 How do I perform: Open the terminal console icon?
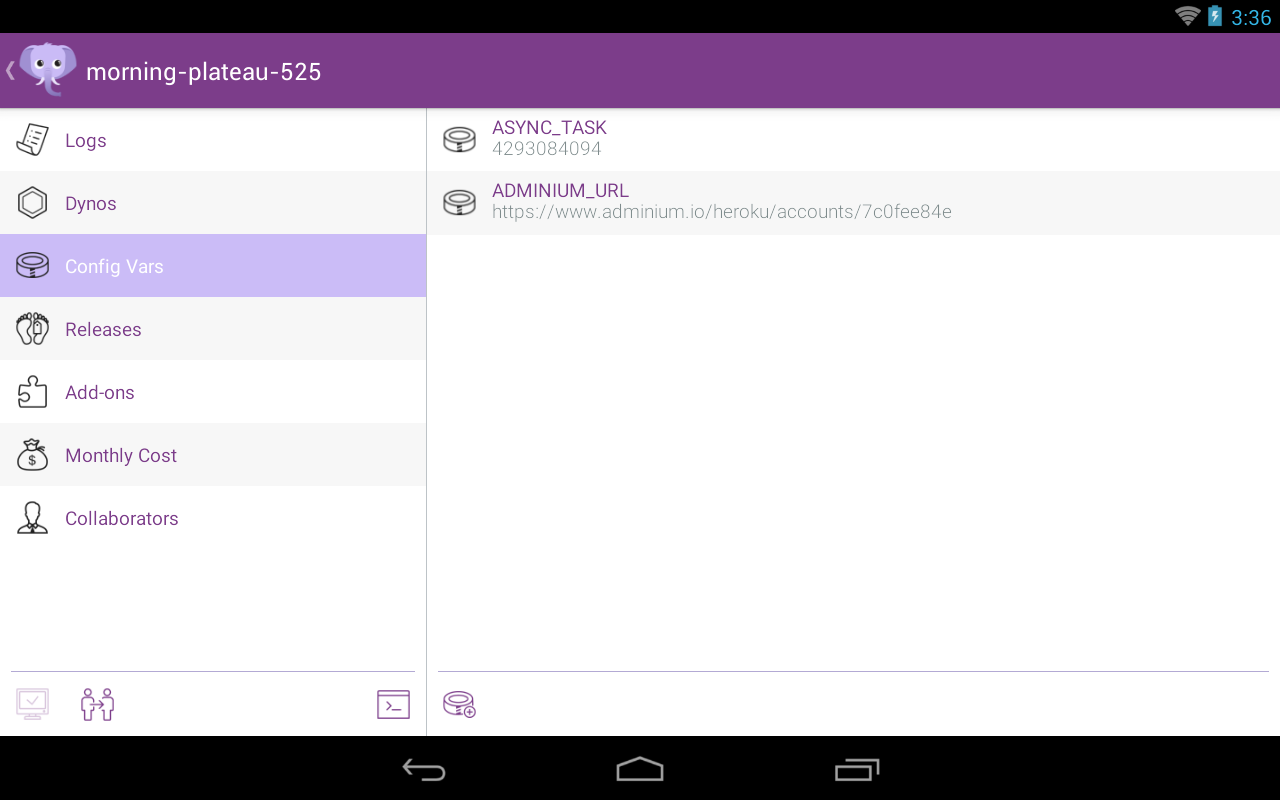point(393,704)
